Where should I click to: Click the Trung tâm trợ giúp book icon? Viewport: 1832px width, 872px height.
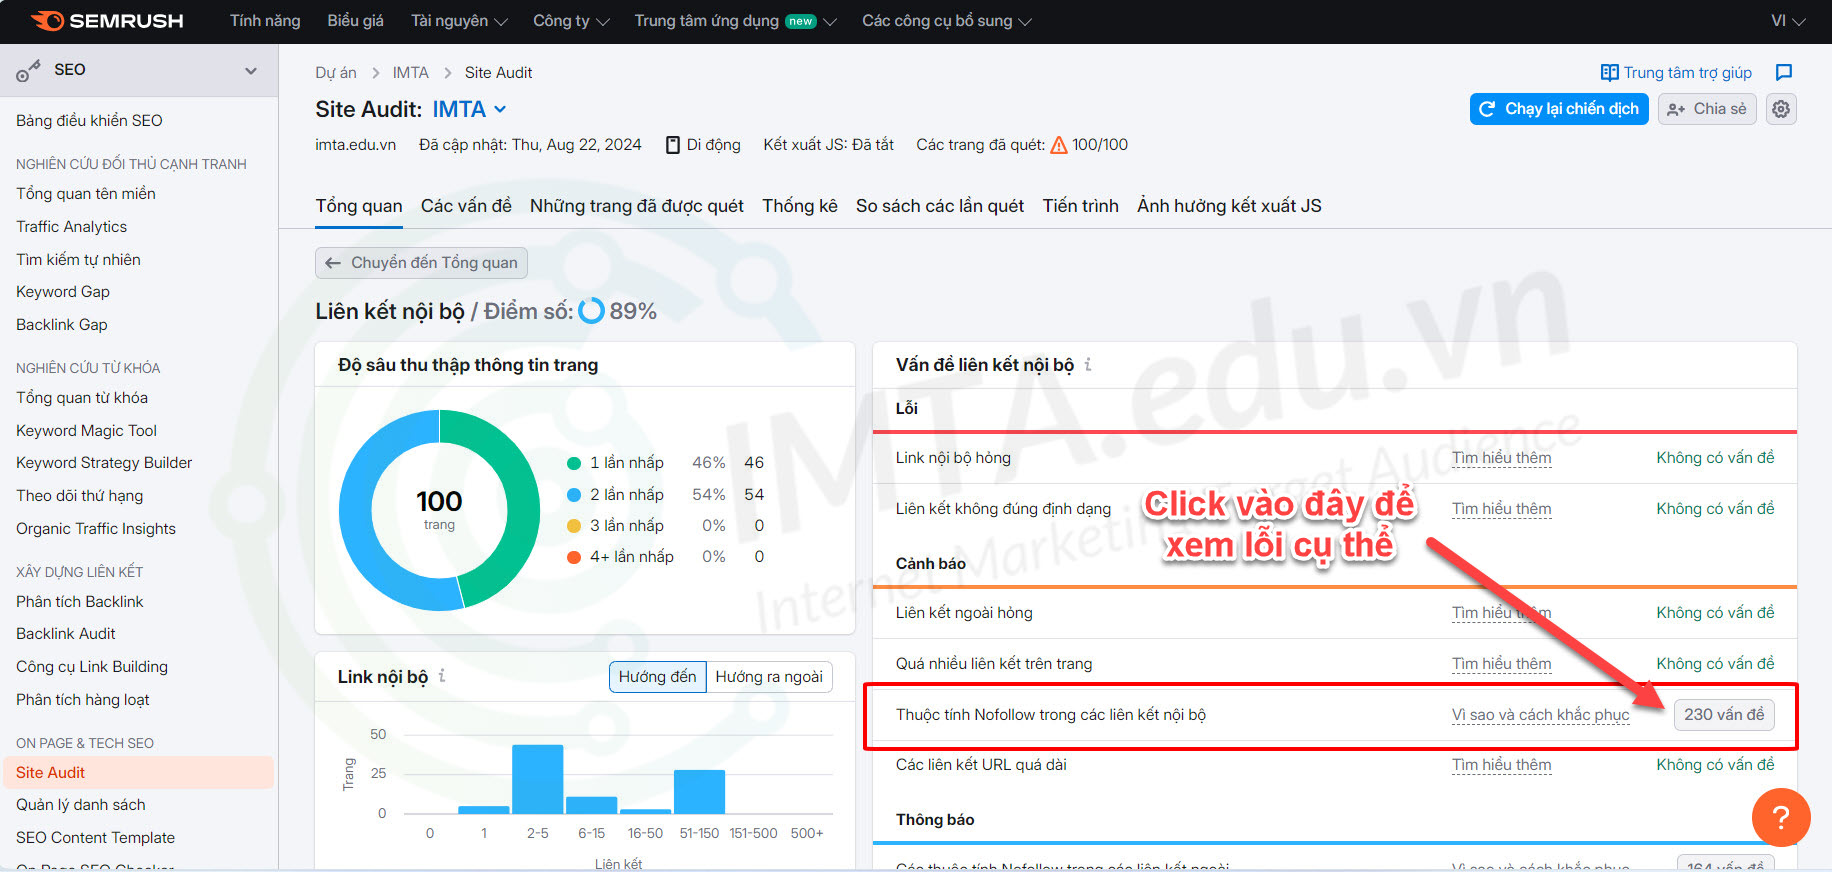click(1609, 73)
